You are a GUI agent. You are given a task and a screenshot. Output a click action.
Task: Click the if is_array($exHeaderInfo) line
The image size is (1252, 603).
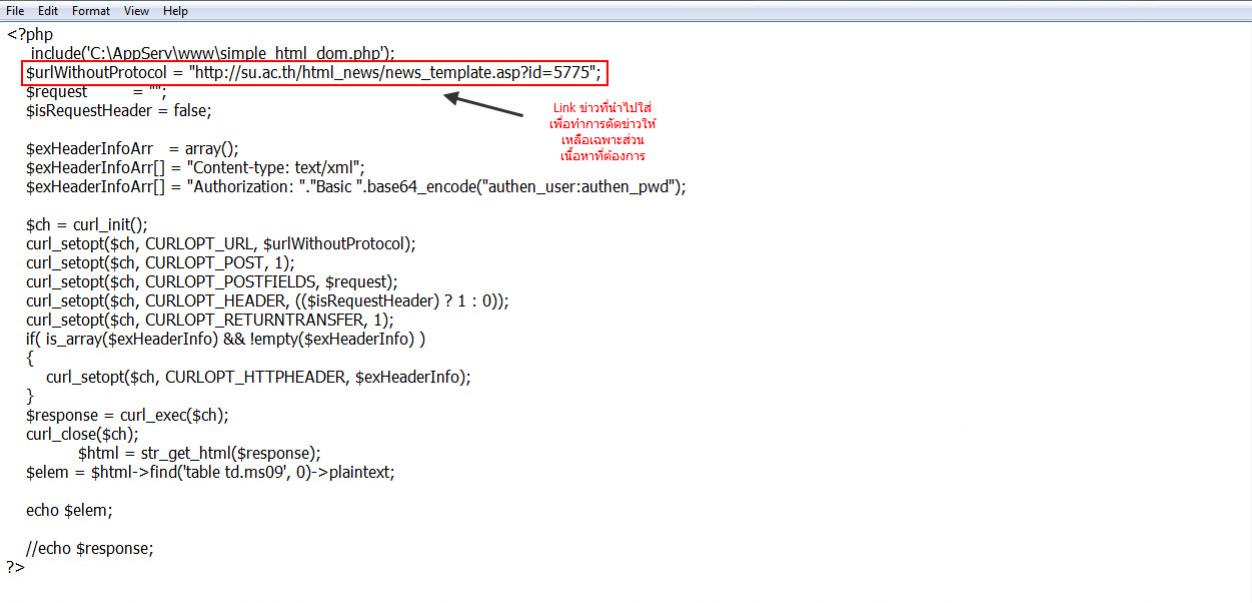point(226,339)
